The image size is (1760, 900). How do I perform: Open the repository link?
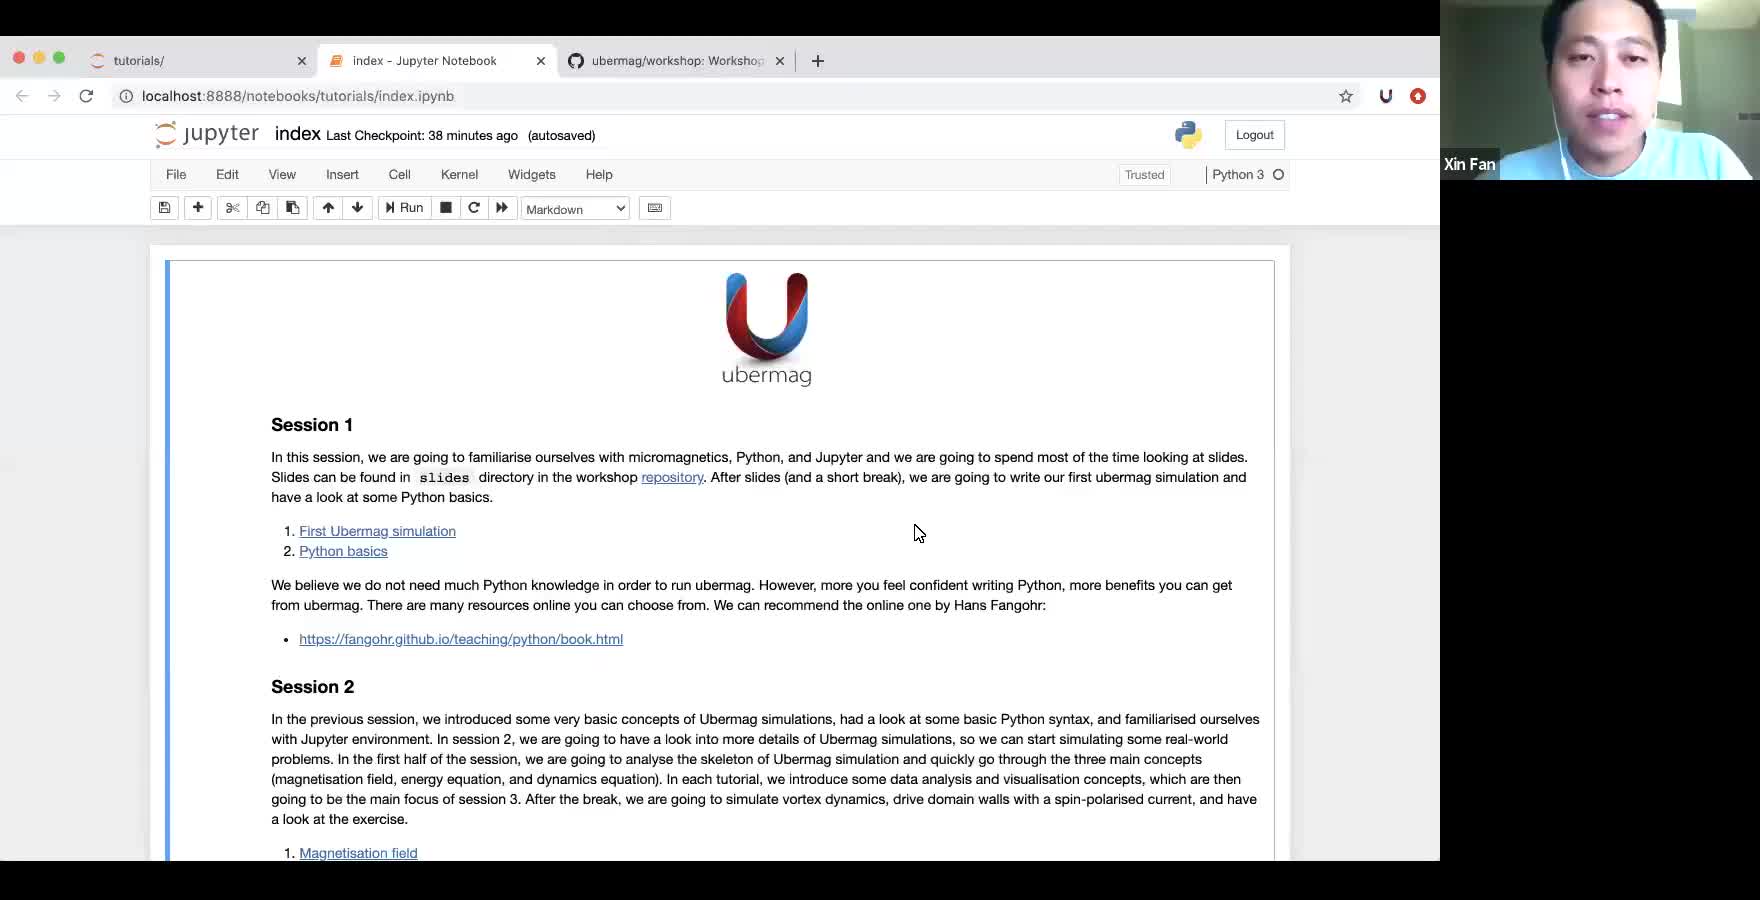pos(672,477)
